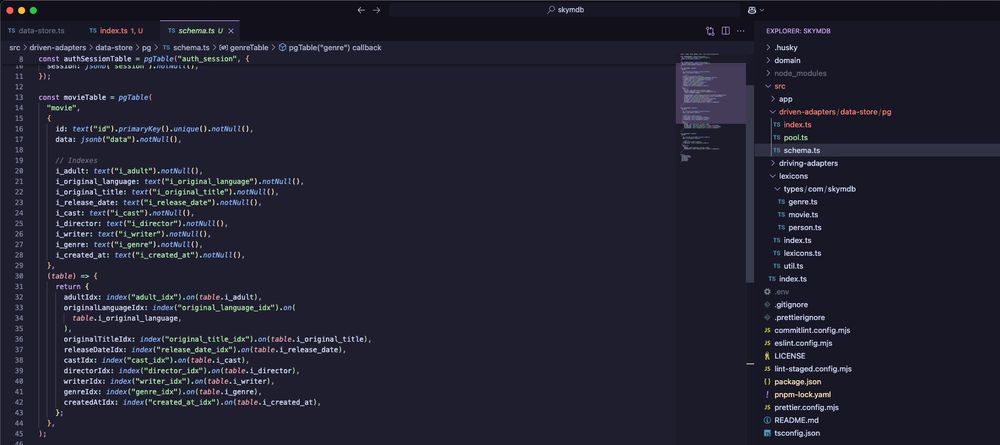Click the // Indexes comment
The width and height of the screenshot is (1000, 445).
(x=76, y=160)
